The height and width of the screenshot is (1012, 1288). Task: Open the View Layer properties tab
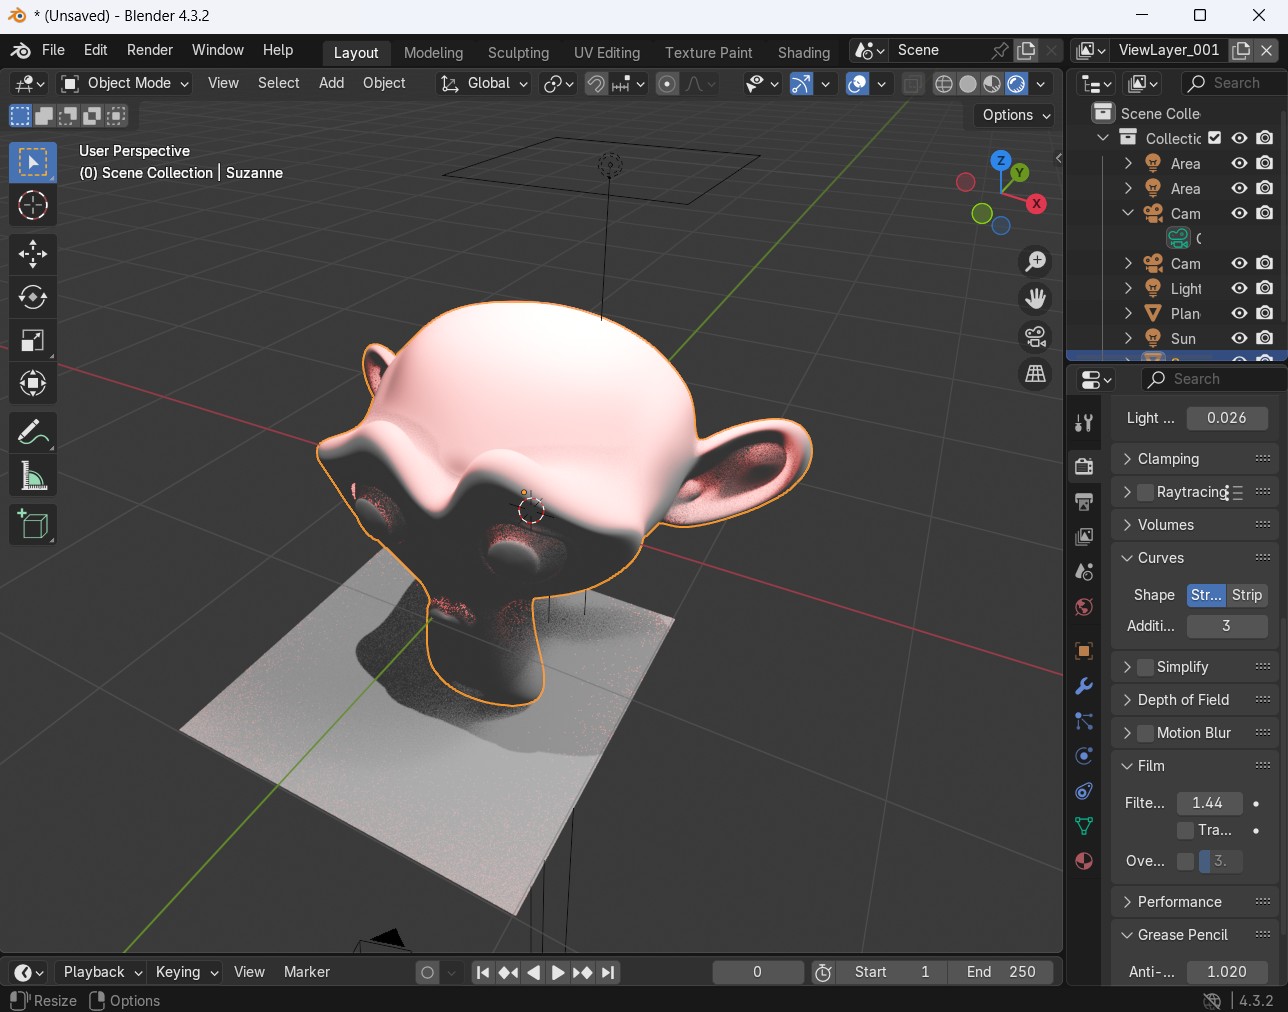[1084, 537]
